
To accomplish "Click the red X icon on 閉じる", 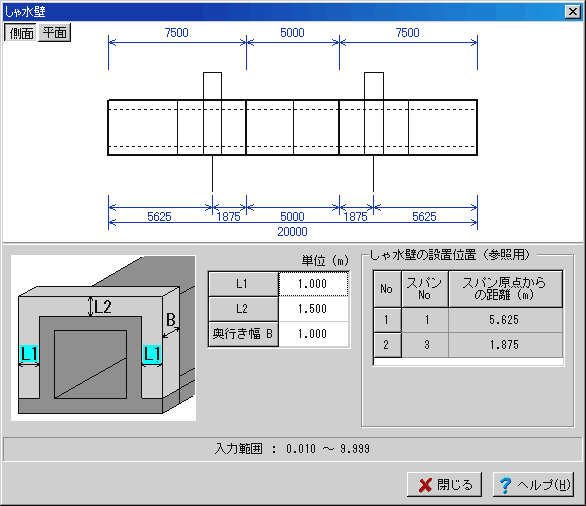I will coord(425,485).
